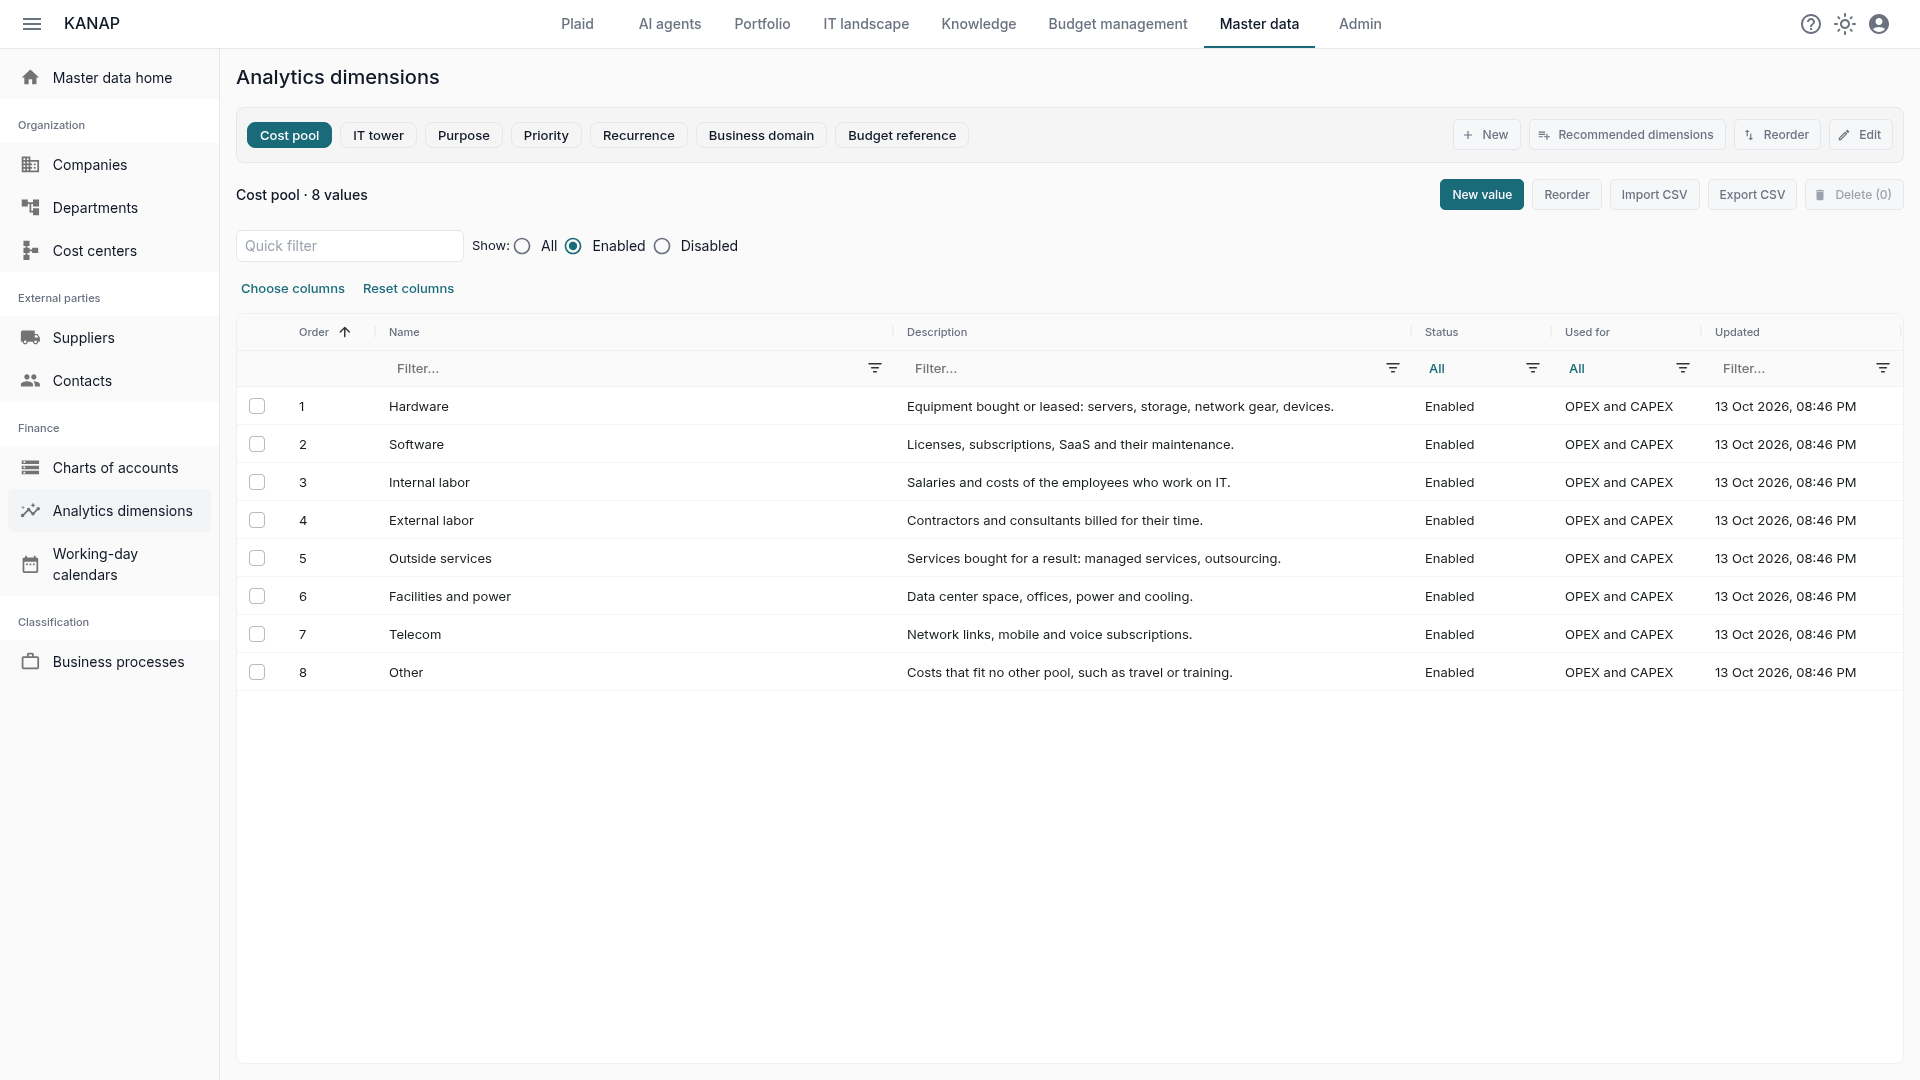Click the Companies building icon in sidebar

(x=31, y=165)
